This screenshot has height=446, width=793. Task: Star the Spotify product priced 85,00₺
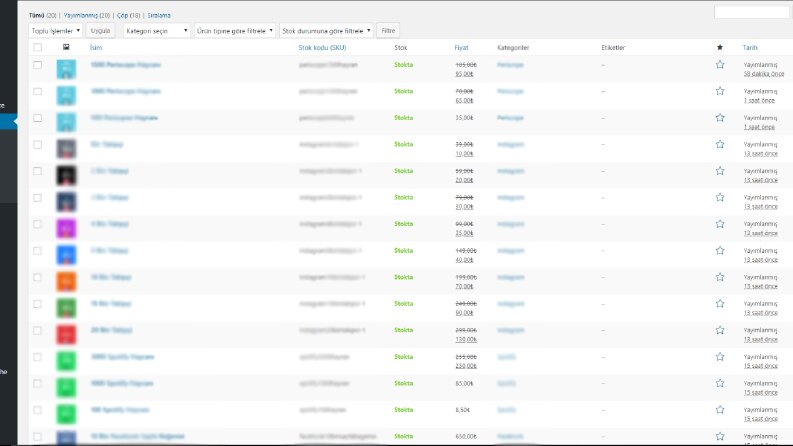tap(720, 383)
